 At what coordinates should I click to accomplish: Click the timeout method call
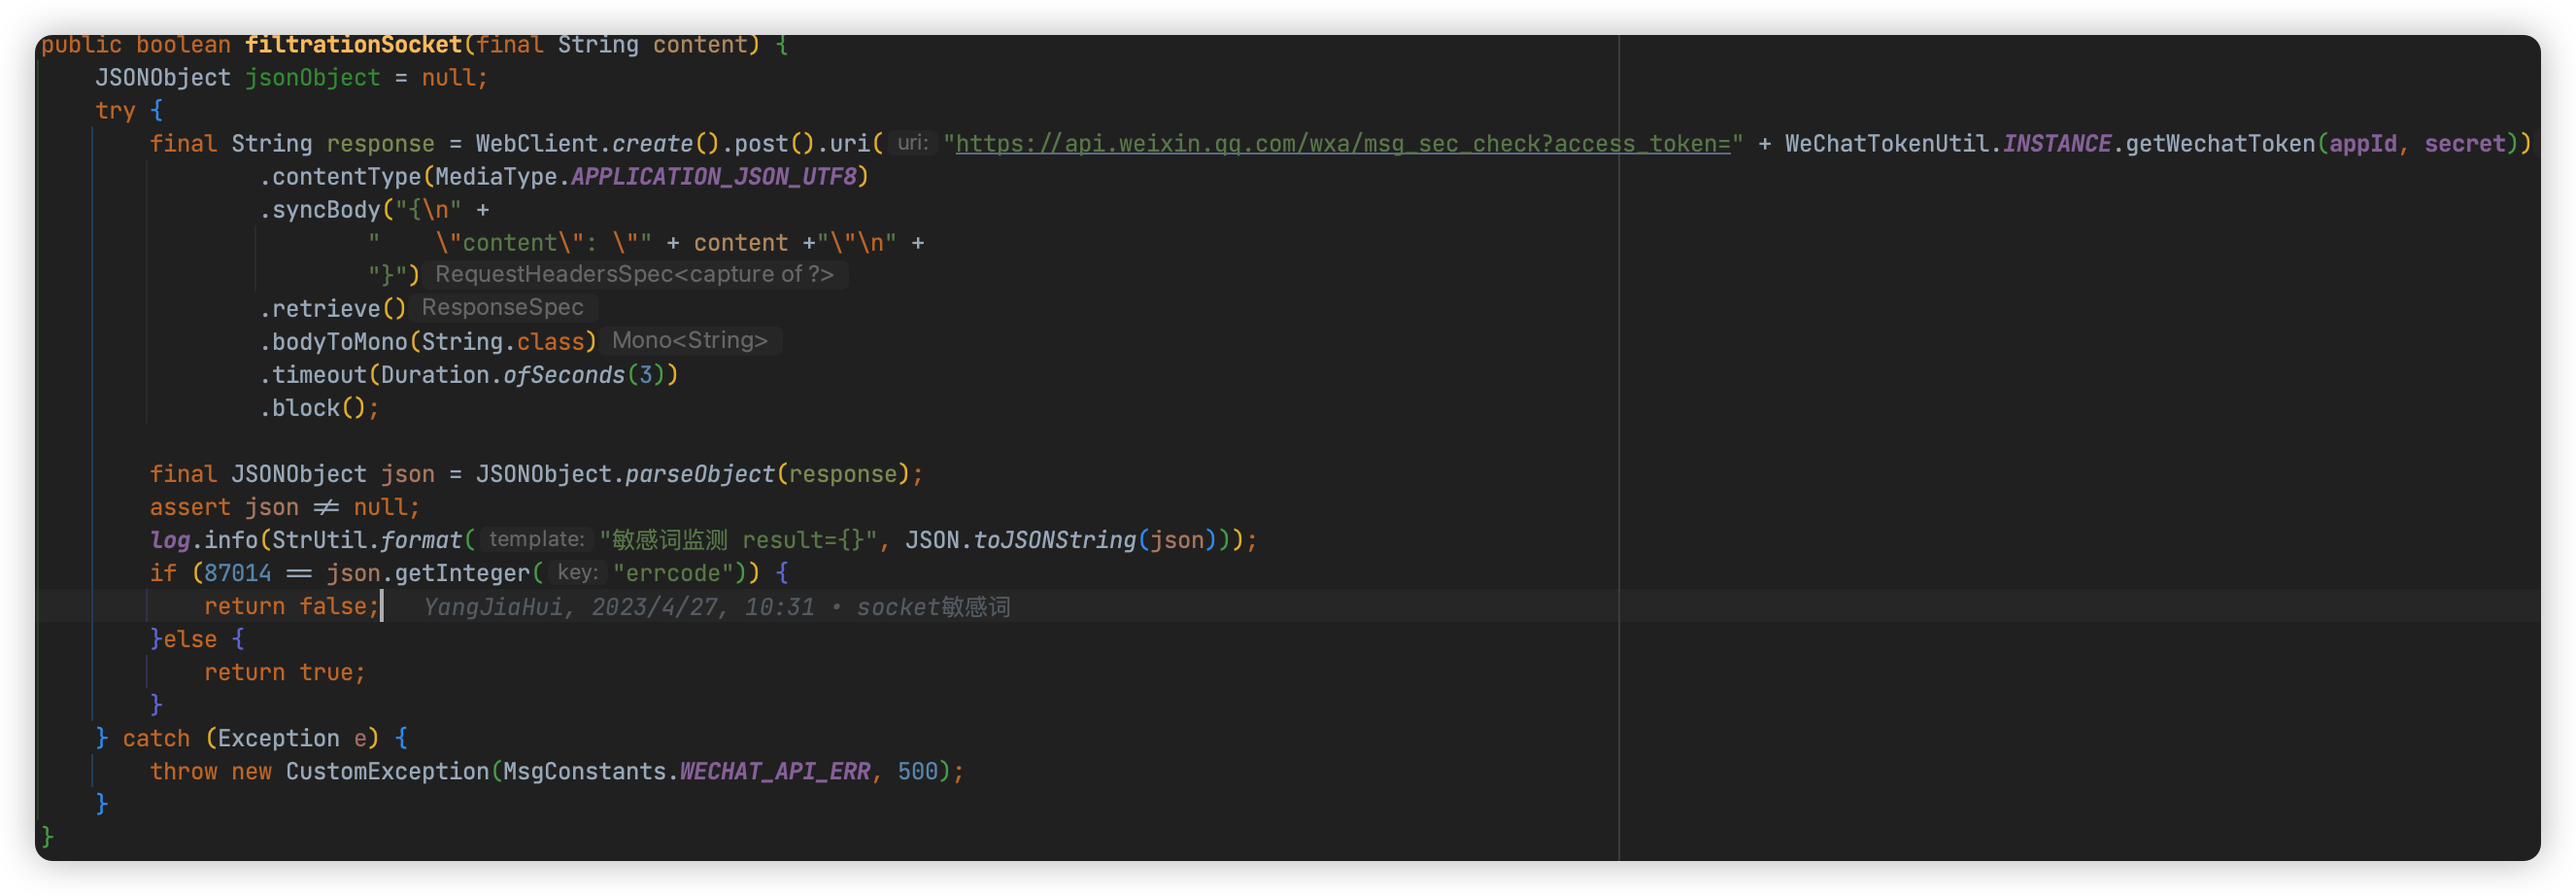point(319,375)
